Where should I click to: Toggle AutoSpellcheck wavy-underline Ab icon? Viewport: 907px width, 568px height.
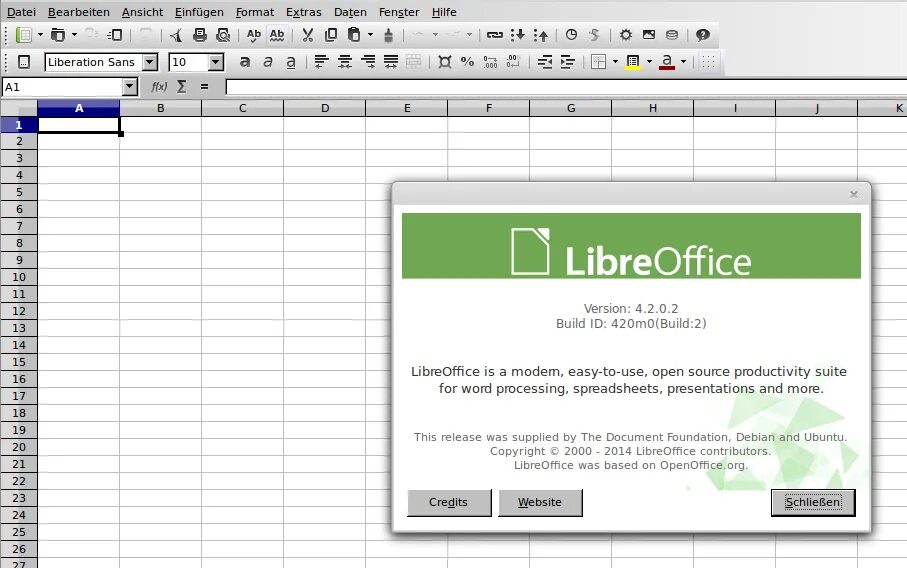[x=277, y=35]
